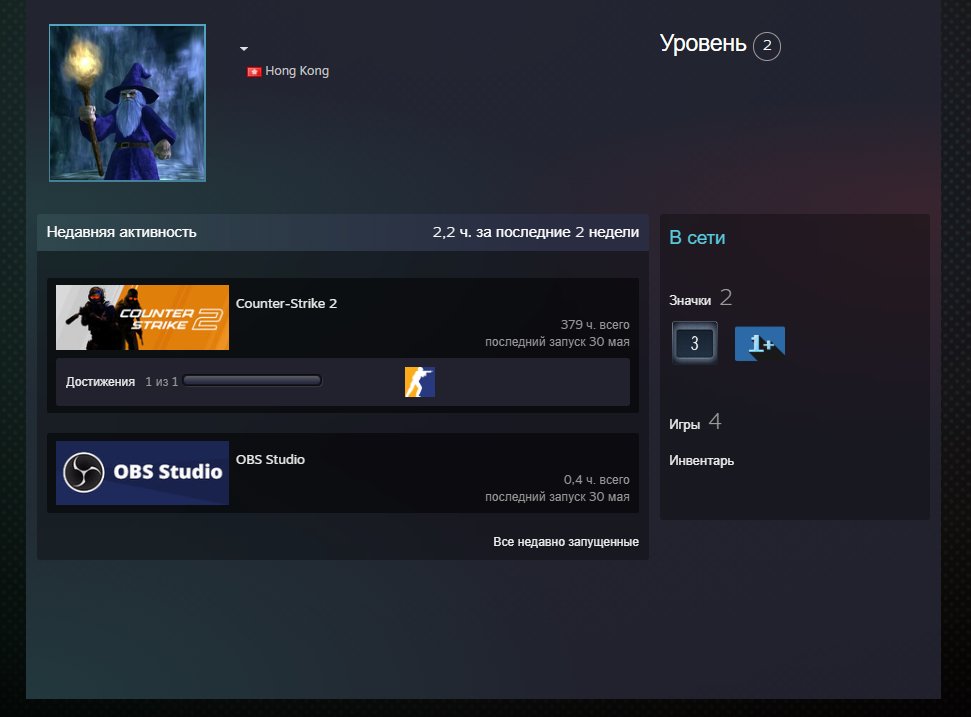Open the level 2 circle badge

[x=767, y=46]
